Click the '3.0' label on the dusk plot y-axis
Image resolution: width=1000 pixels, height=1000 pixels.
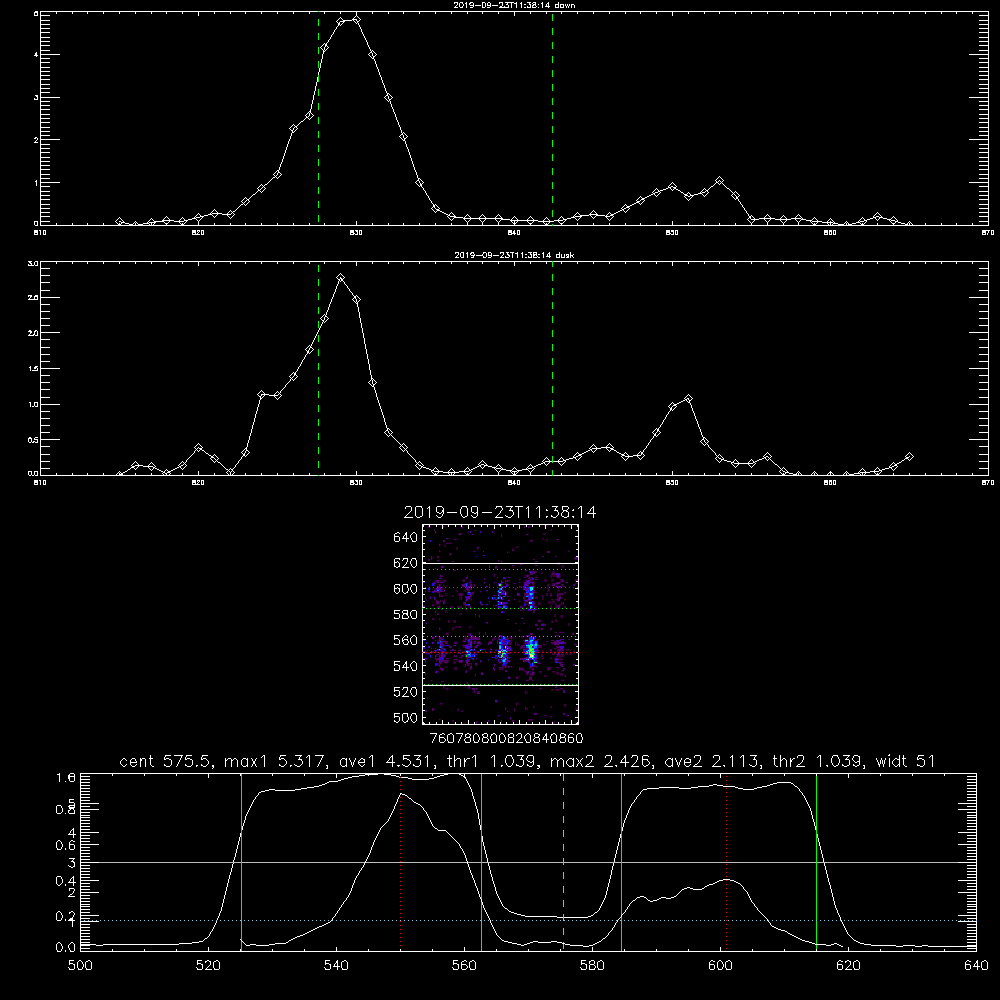[x=34, y=263]
